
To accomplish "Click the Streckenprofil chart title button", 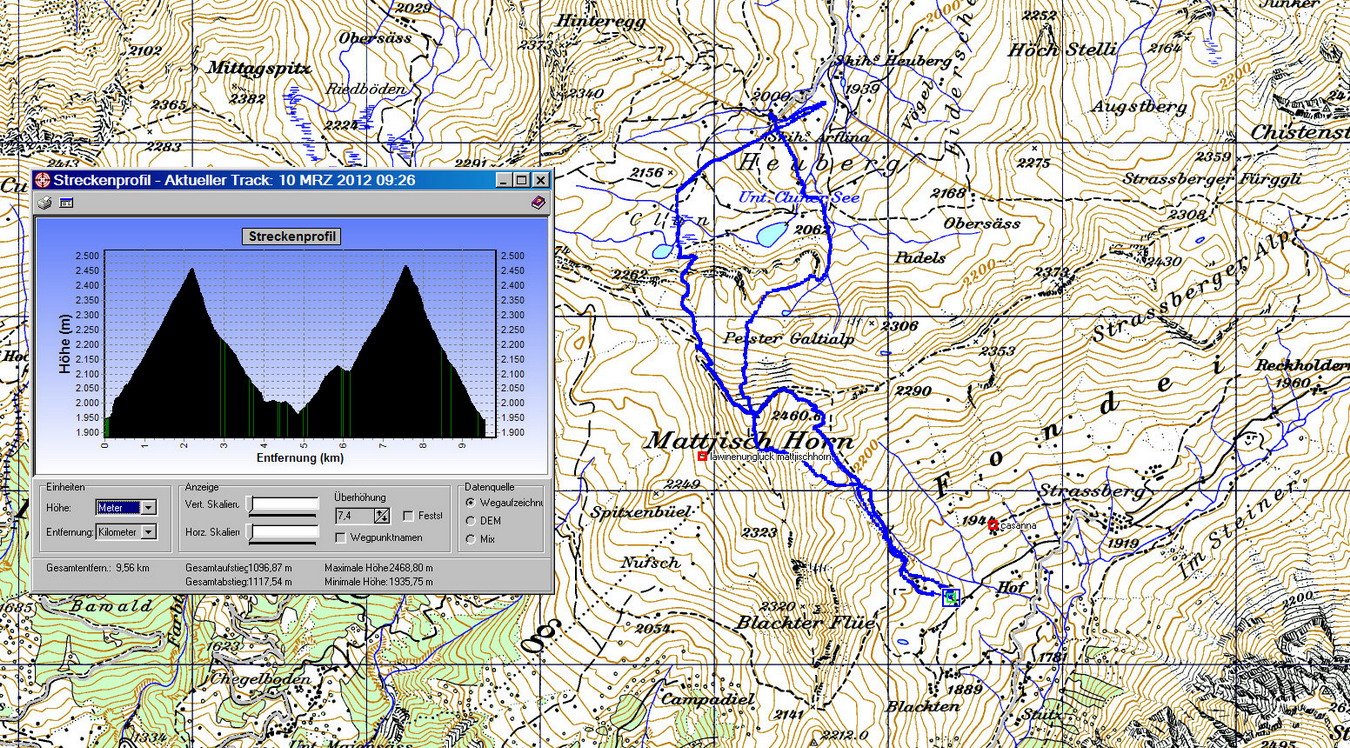I will (x=291, y=236).
